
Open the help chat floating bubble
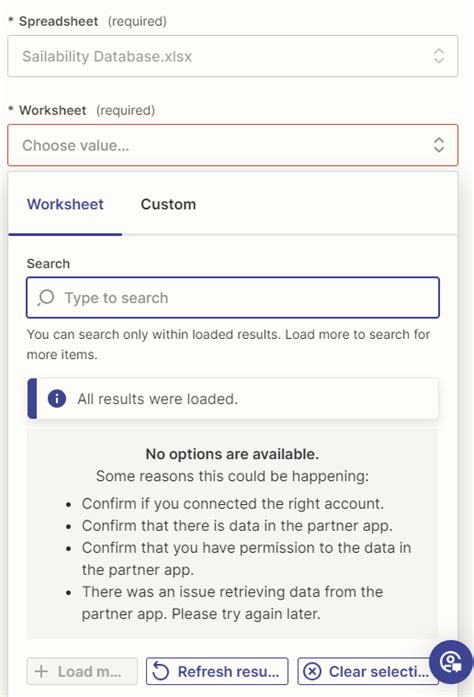(451, 662)
